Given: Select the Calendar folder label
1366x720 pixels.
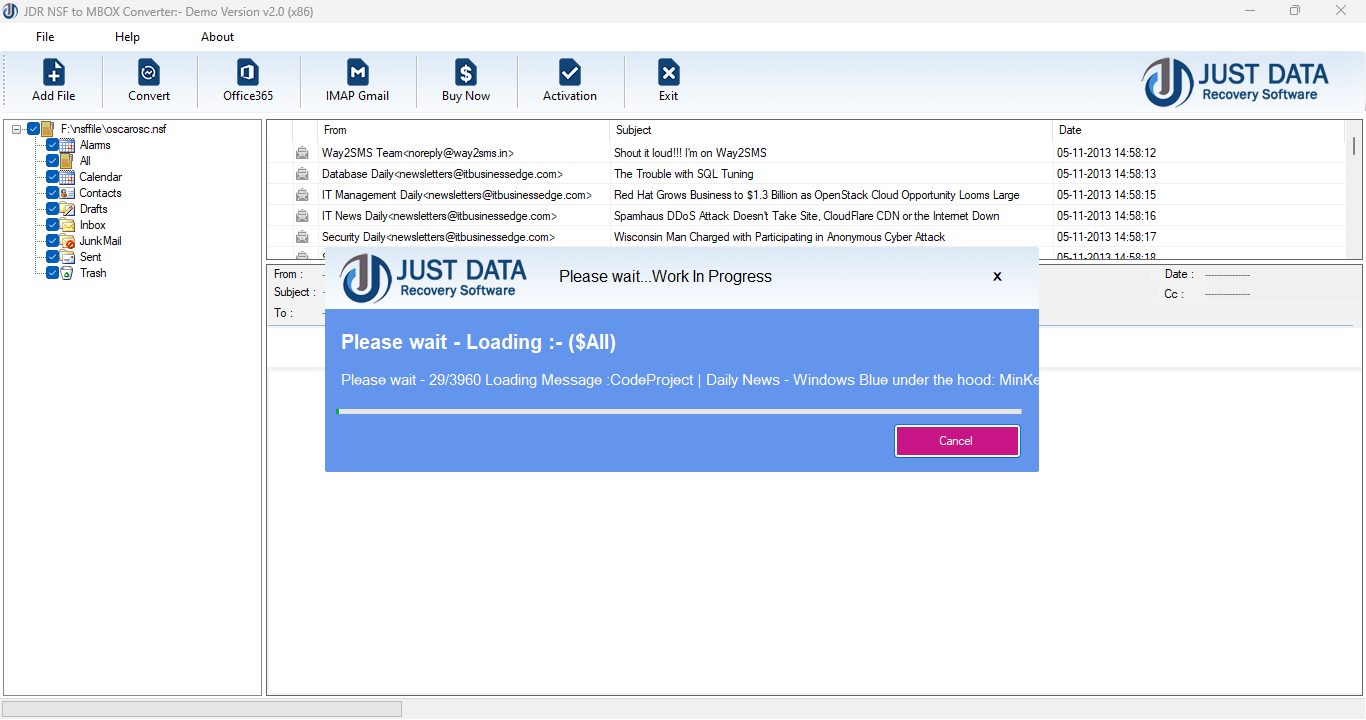Looking at the screenshot, I should point(101,177).
